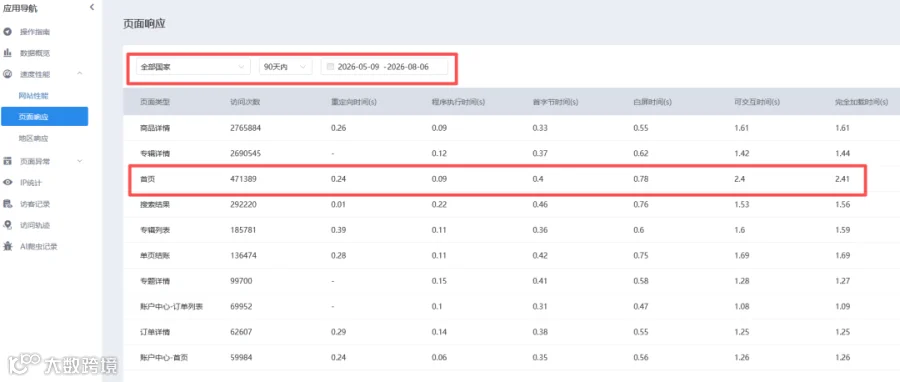Click the 可交互时间(s) column header

pyautogui.click(x=757, y=102)
